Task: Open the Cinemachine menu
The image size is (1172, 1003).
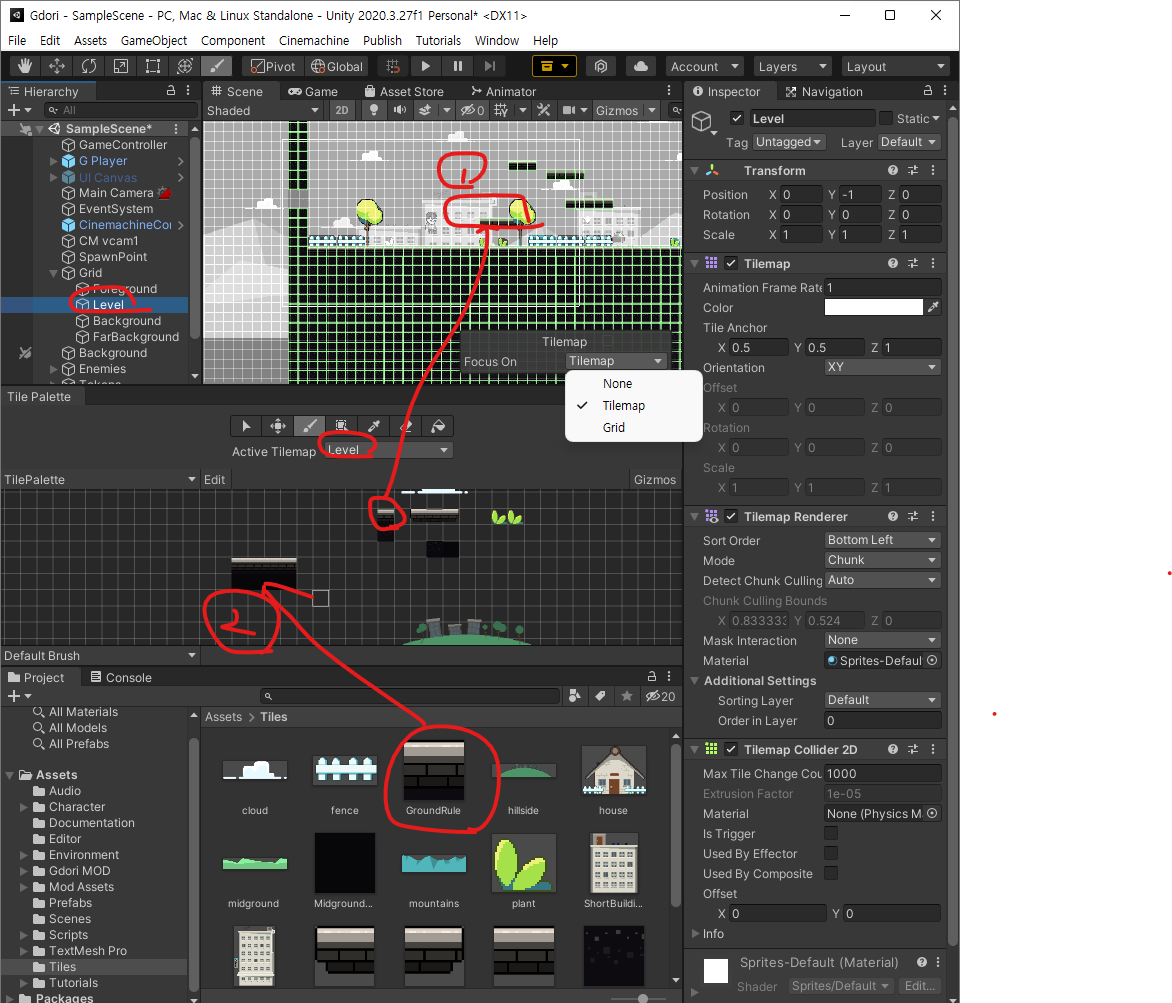Action: (x=314, y=40)
